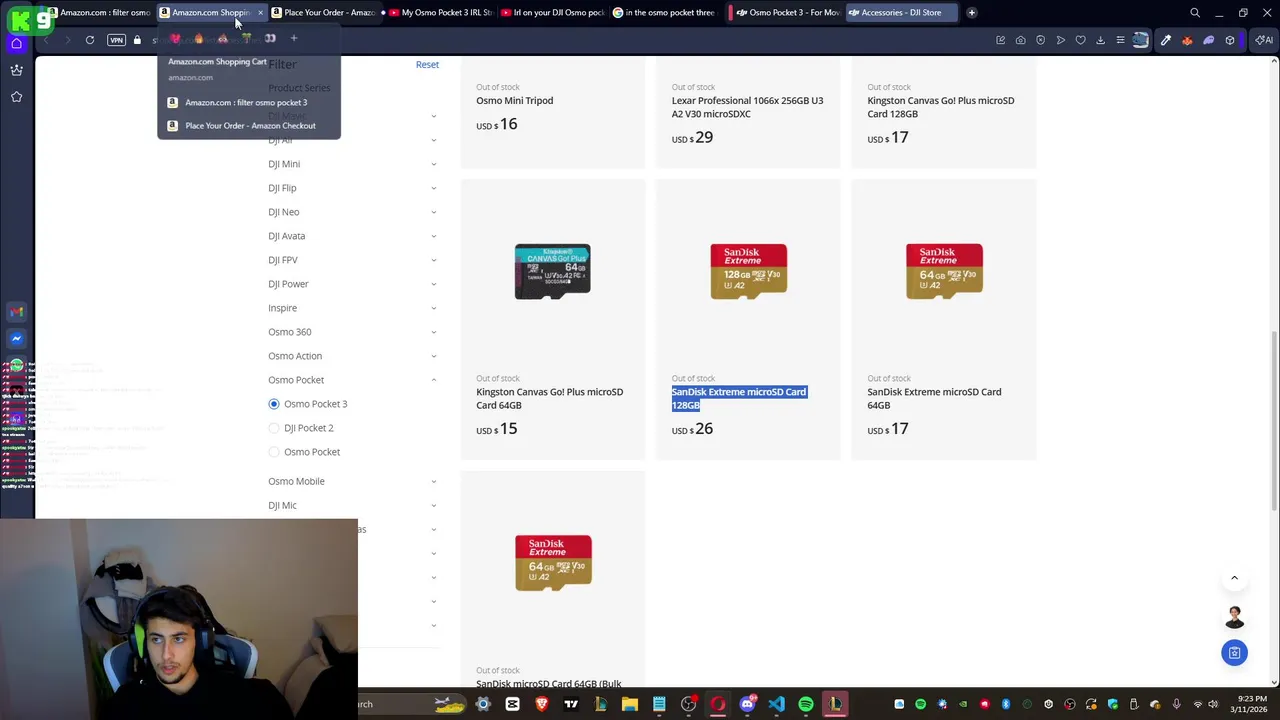Viewport: 1280px width, 720px height.
Task: Open Lexar Professional 1066x 256GB product link
Action: click(x=747, y=107)
